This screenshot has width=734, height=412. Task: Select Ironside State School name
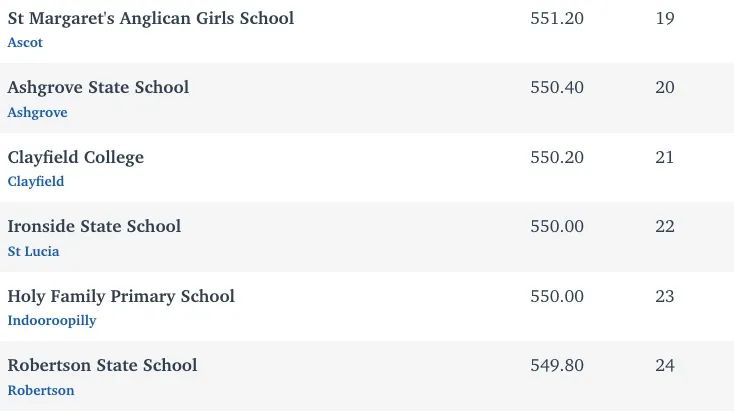[94, 227]
